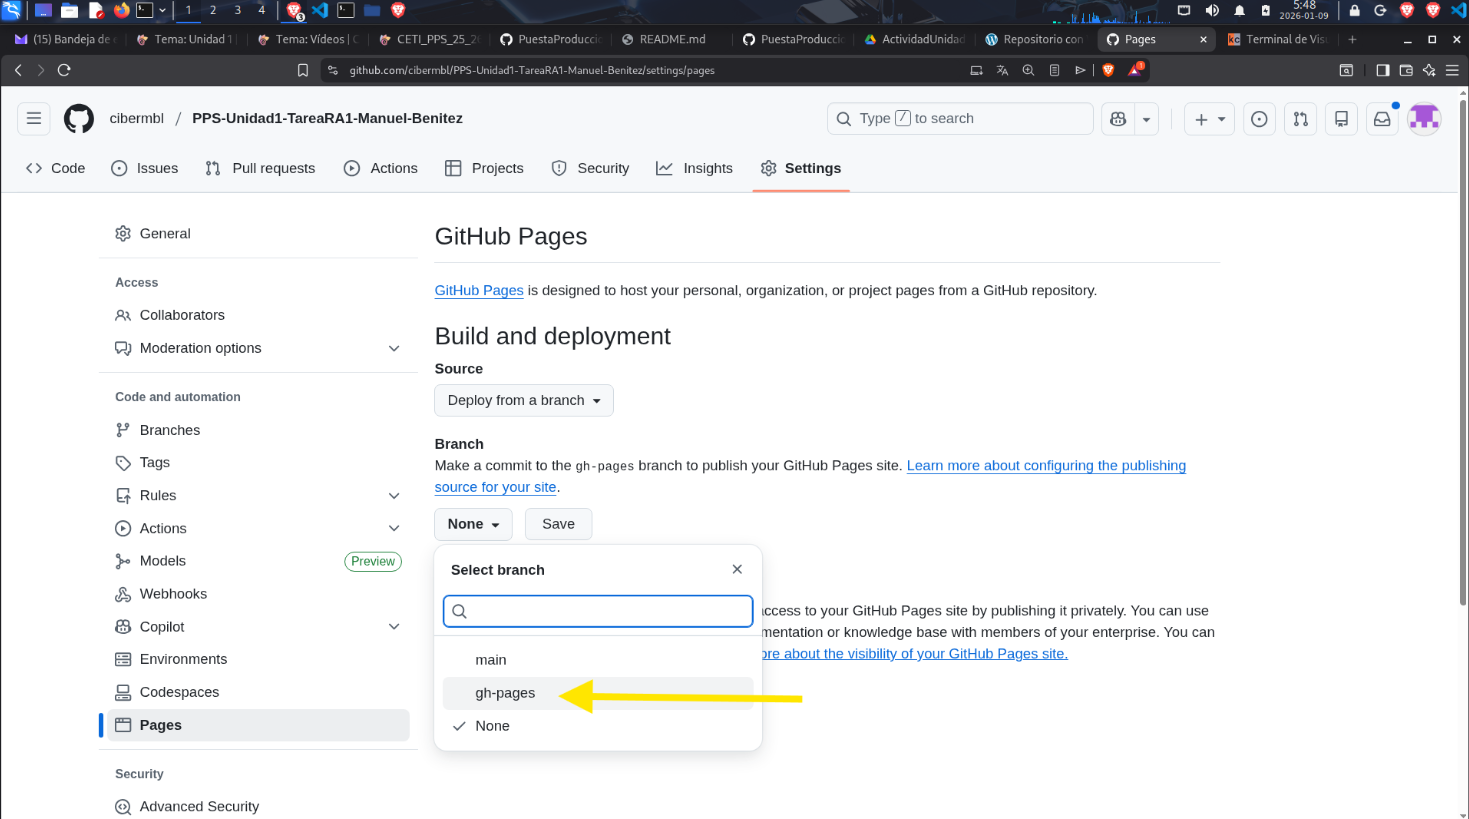This screenshot has height=819, width=1469.
Task: Click the Save button
Action: click(558, 524)
